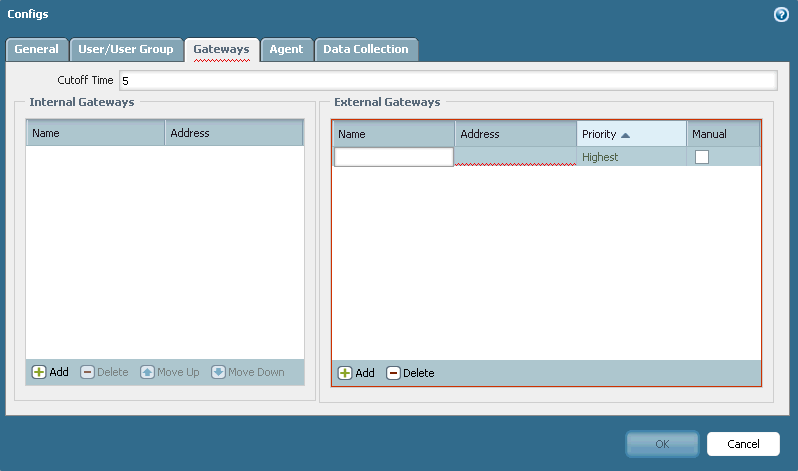
Task: Switch to the General tab
Action: (x=36, y=49)
